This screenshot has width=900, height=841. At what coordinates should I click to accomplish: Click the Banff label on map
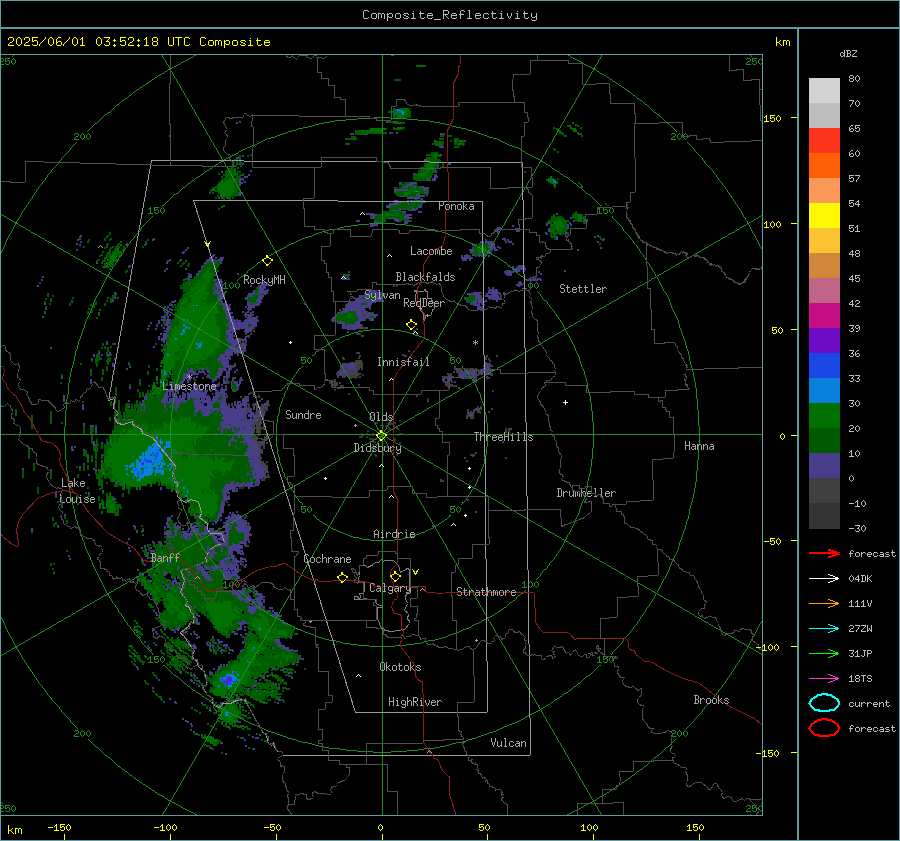[x=165, y=558]
